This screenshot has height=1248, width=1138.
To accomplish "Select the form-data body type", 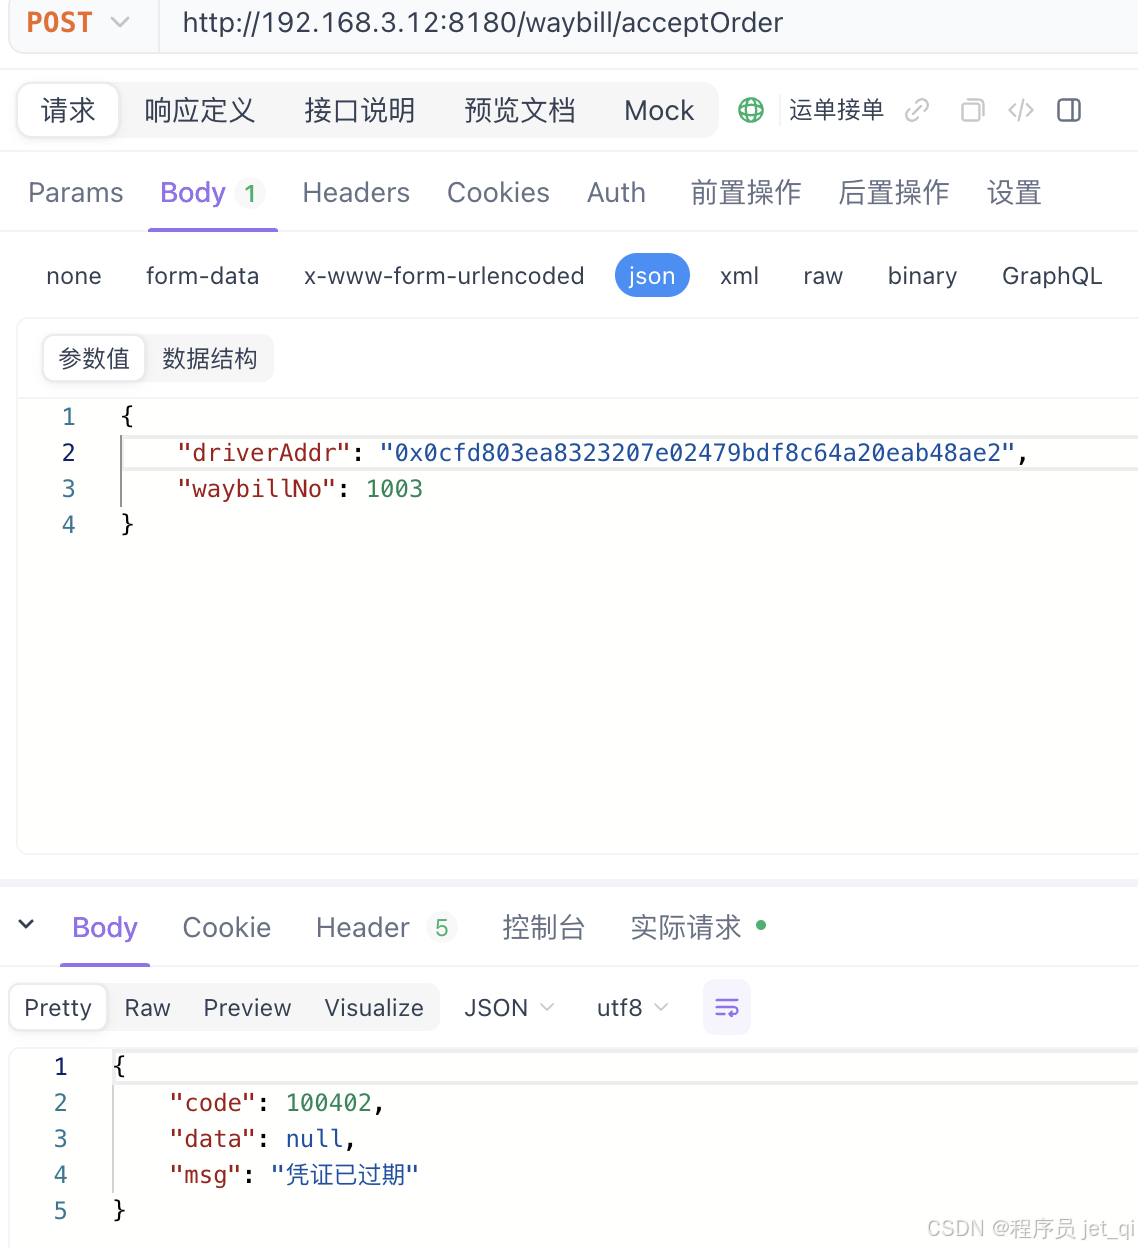I will 202,276.
